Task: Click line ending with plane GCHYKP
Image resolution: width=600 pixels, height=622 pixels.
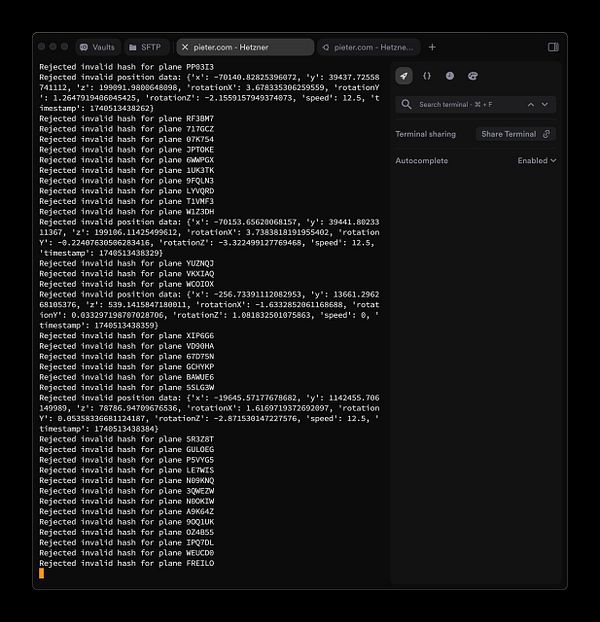Action: [127, 367]
